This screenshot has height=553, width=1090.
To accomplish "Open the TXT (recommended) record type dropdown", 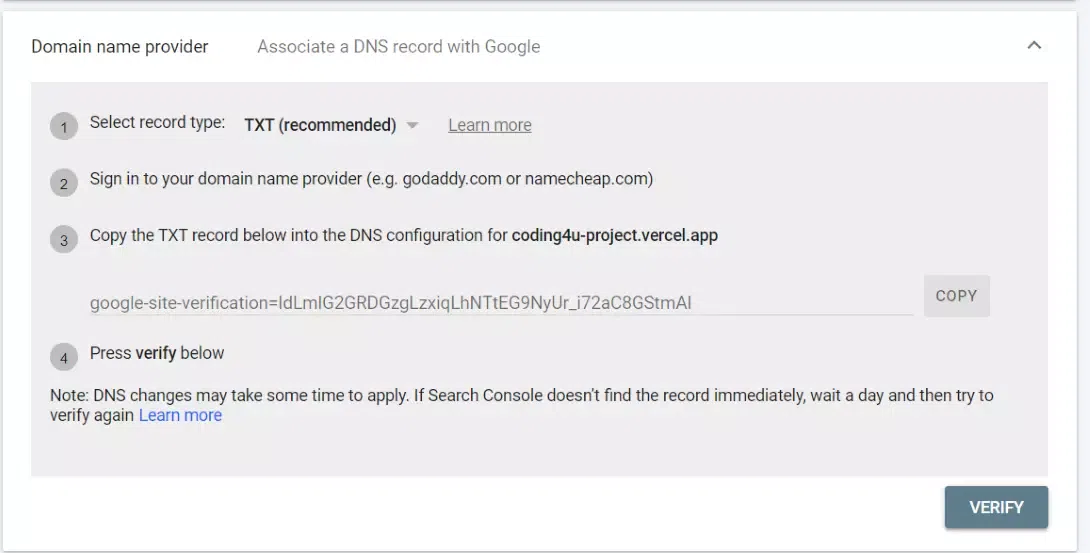I will tap(320, 125).
